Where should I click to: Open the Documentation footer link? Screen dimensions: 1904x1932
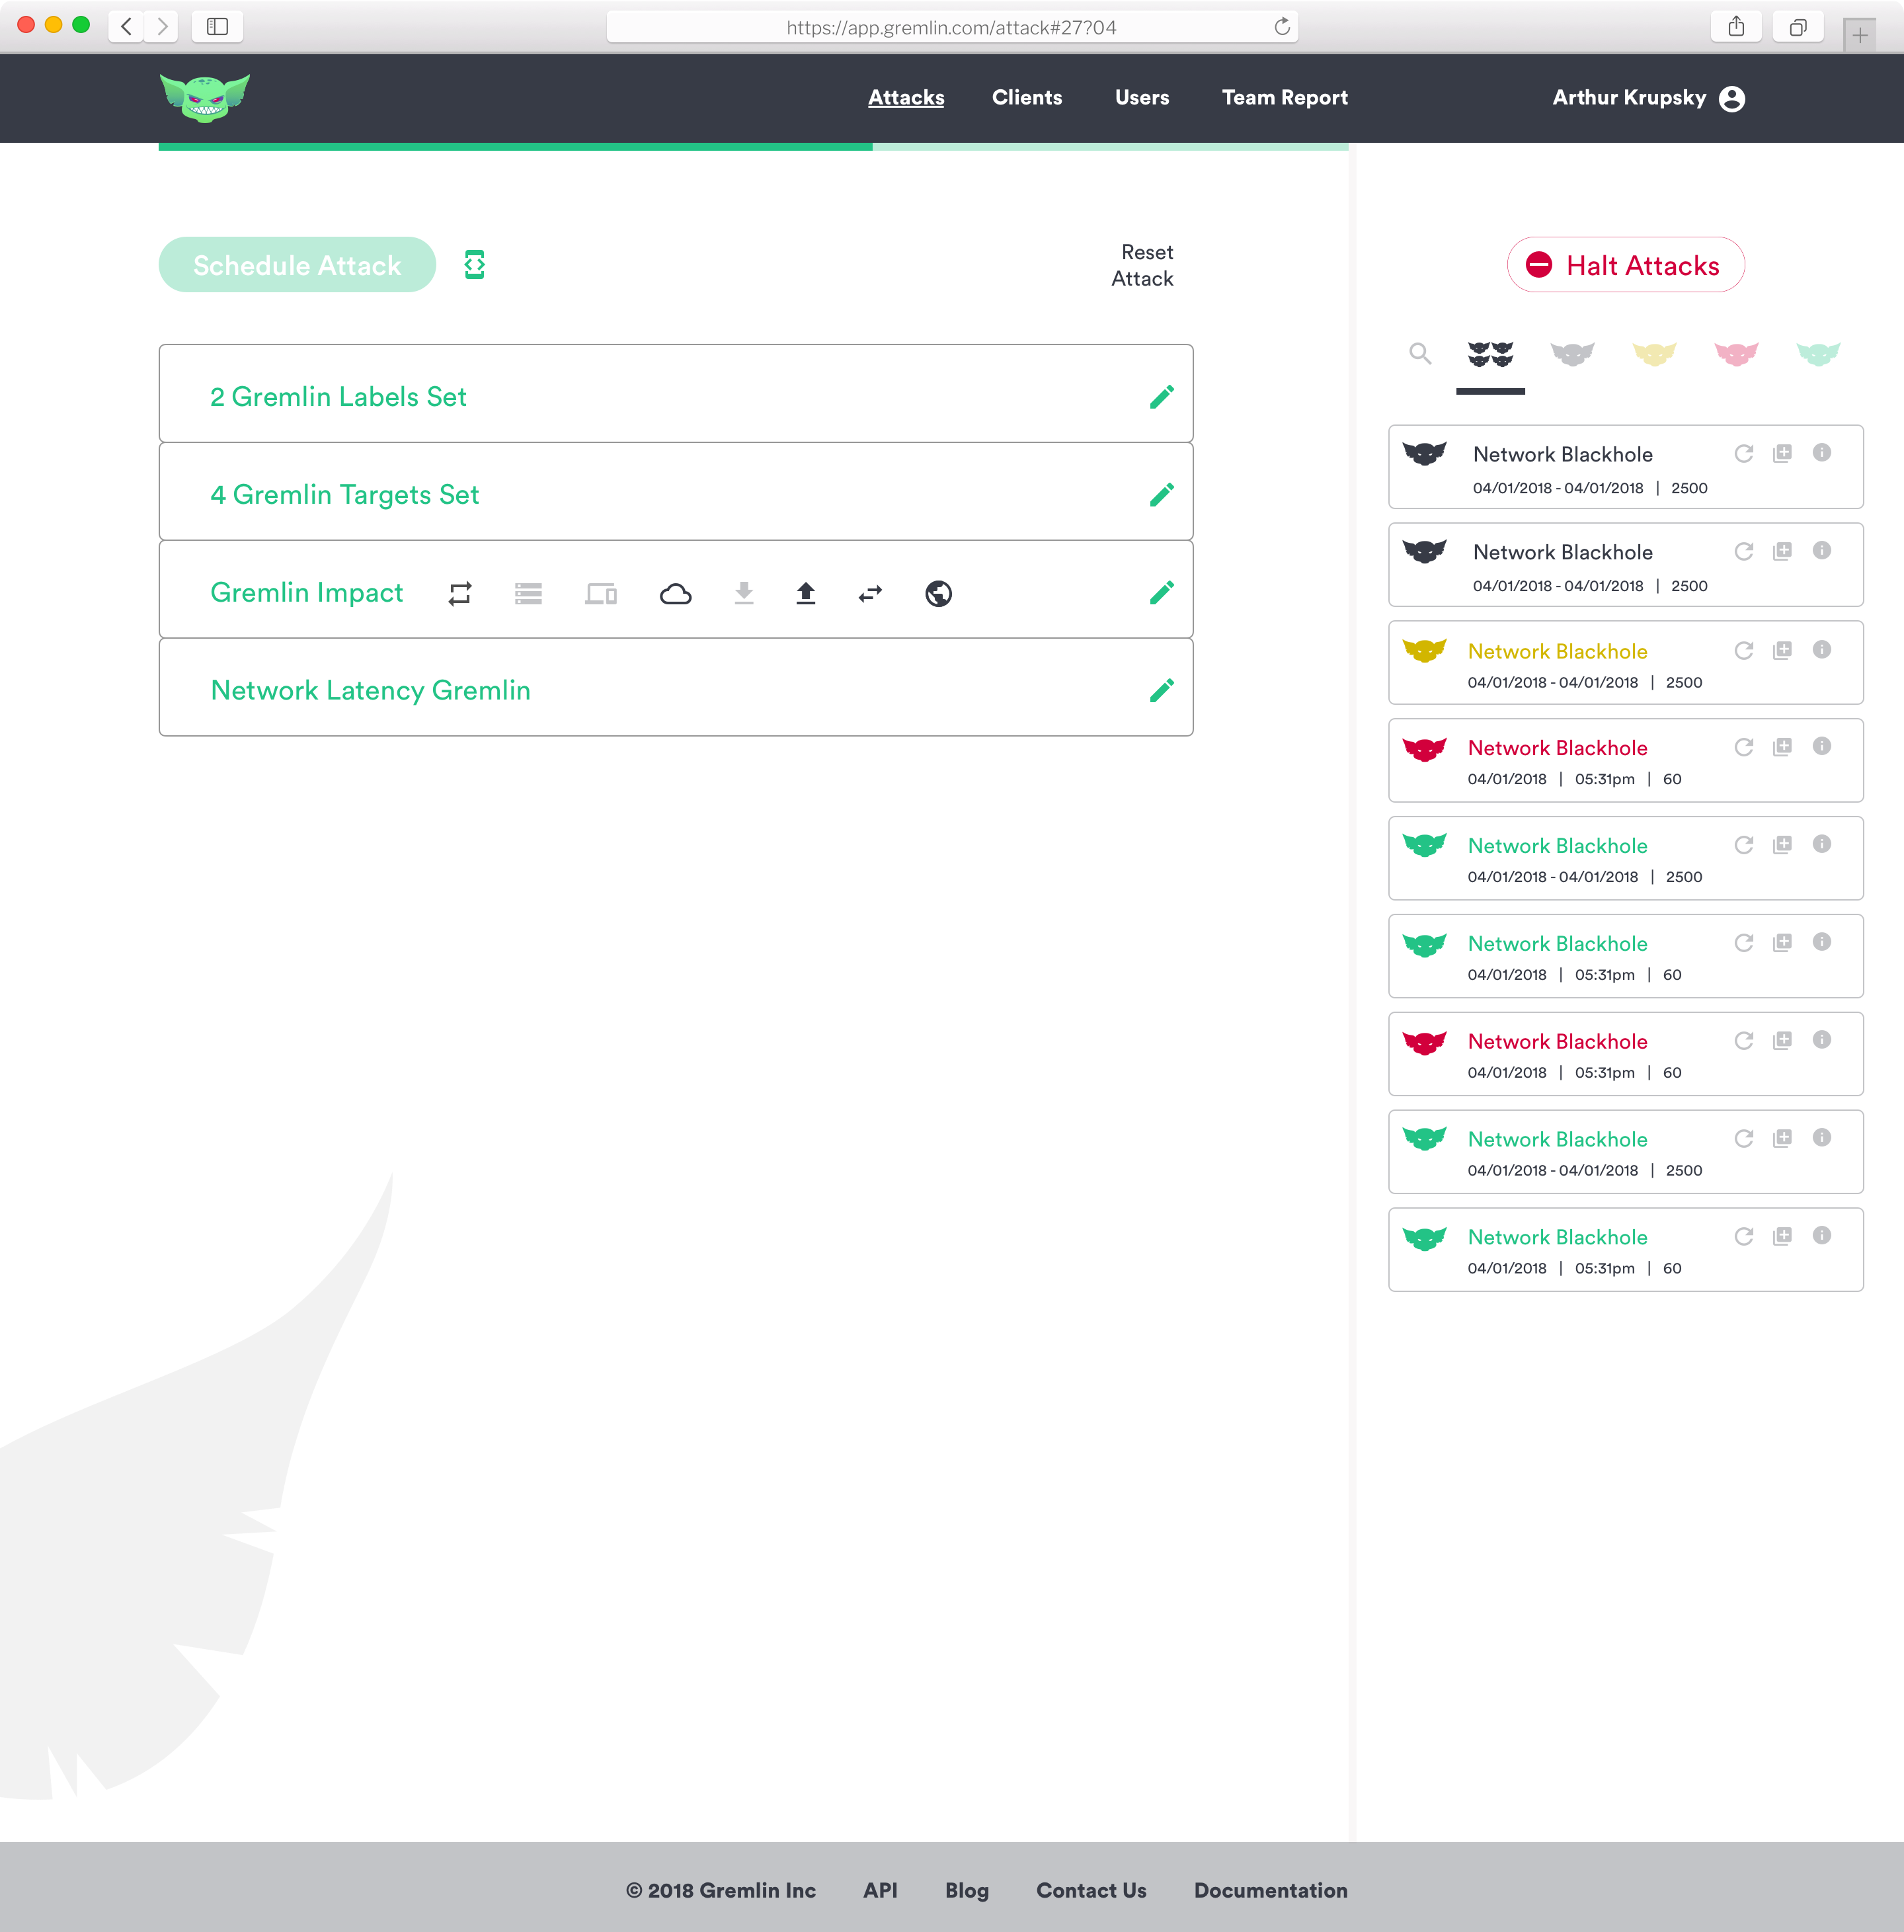point(1271,1890)
